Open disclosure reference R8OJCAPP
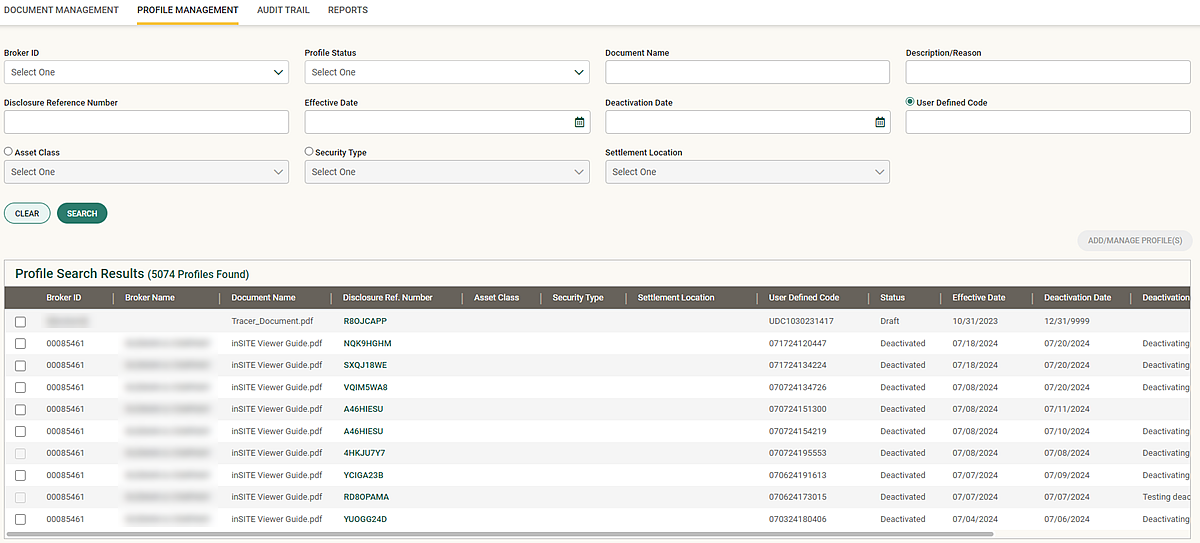The width and height of the screenshot is (1200, 543). [x=365, y=322]
